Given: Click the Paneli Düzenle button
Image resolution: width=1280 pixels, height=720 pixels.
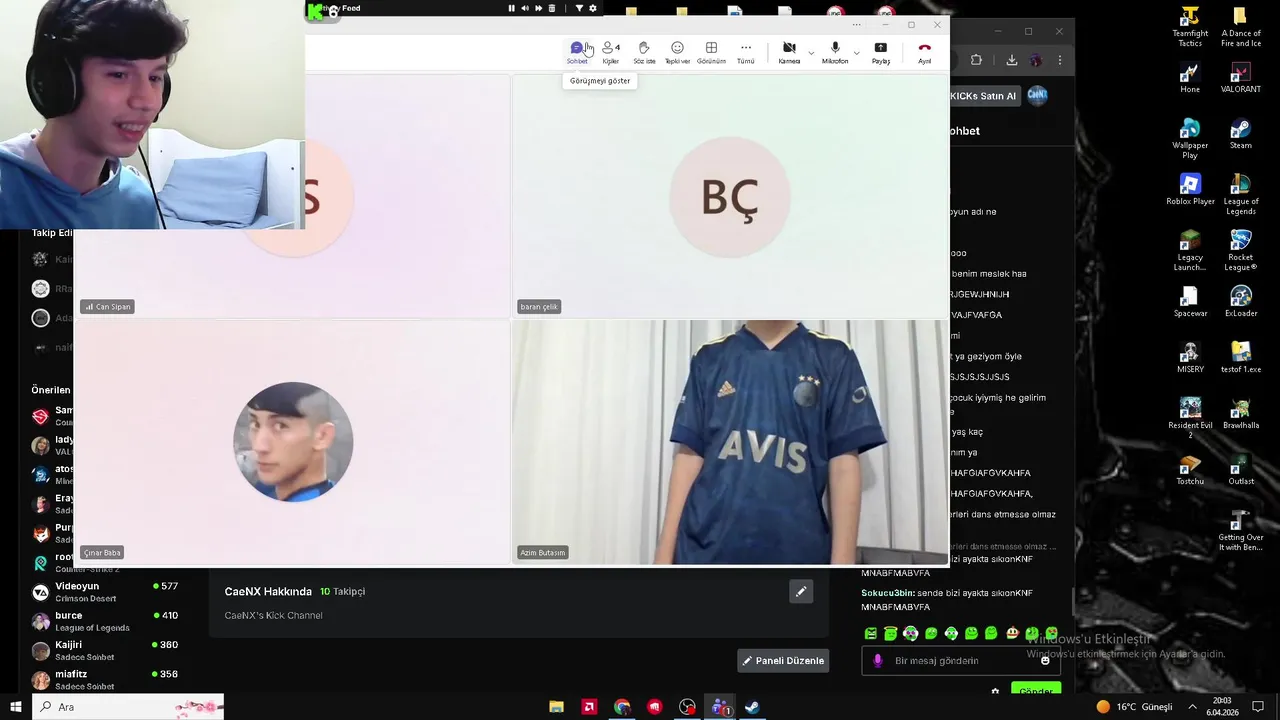Looking at the screenshot, I should tap(783, 661).
